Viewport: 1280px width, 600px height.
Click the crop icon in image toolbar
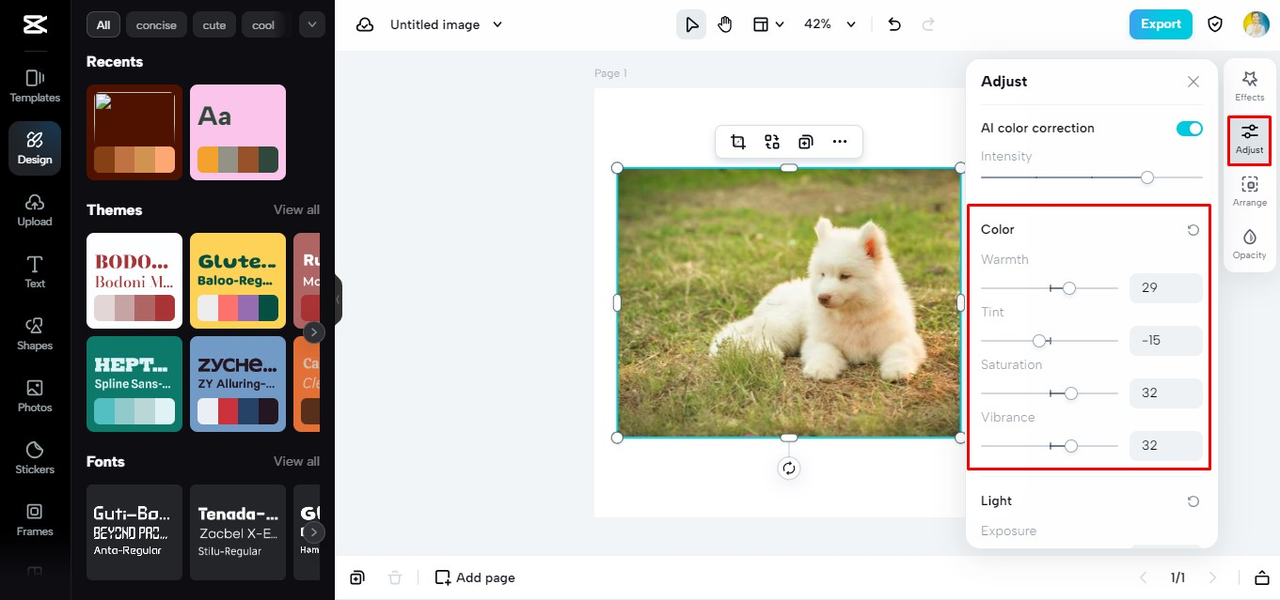[738, 142]
